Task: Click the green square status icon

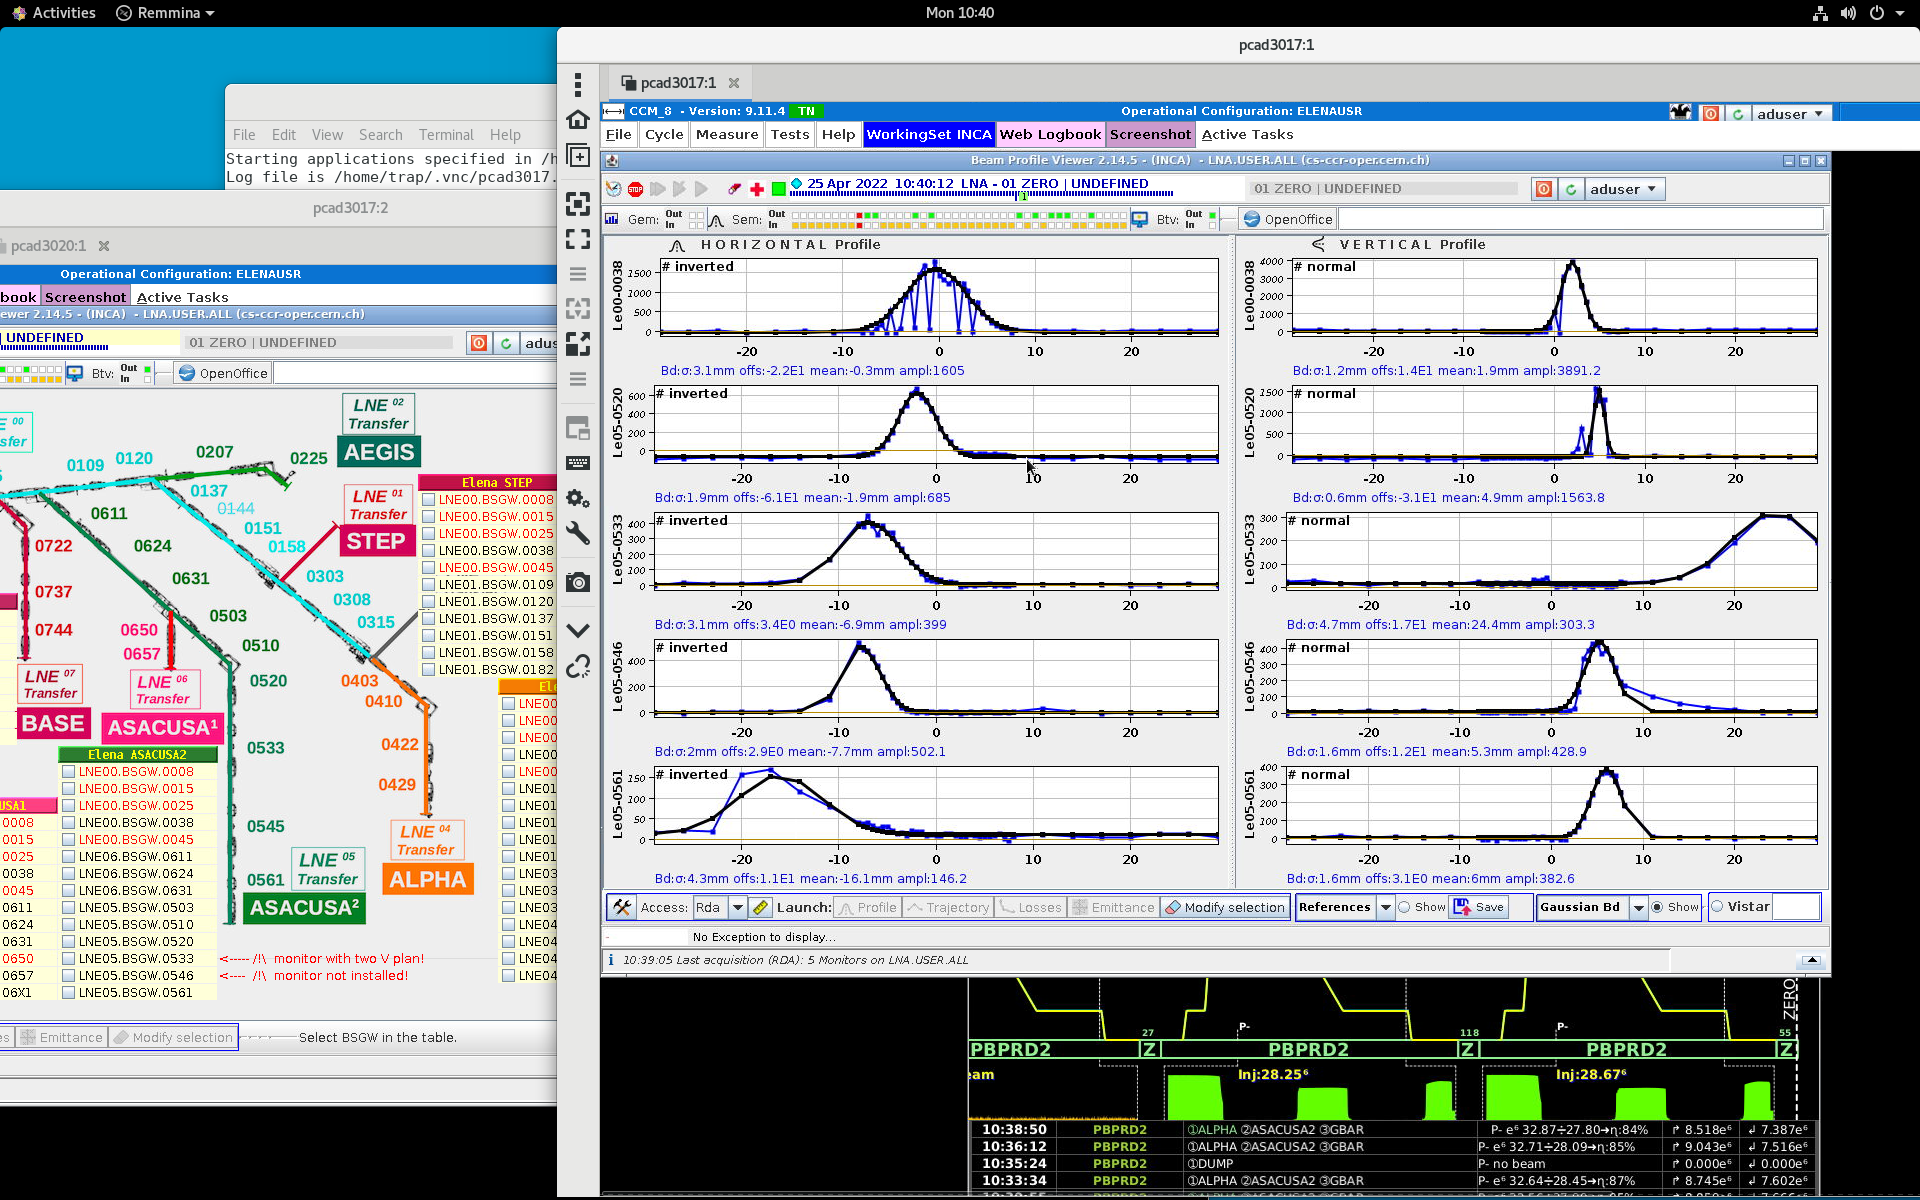Action: click(x=778, y=189)
